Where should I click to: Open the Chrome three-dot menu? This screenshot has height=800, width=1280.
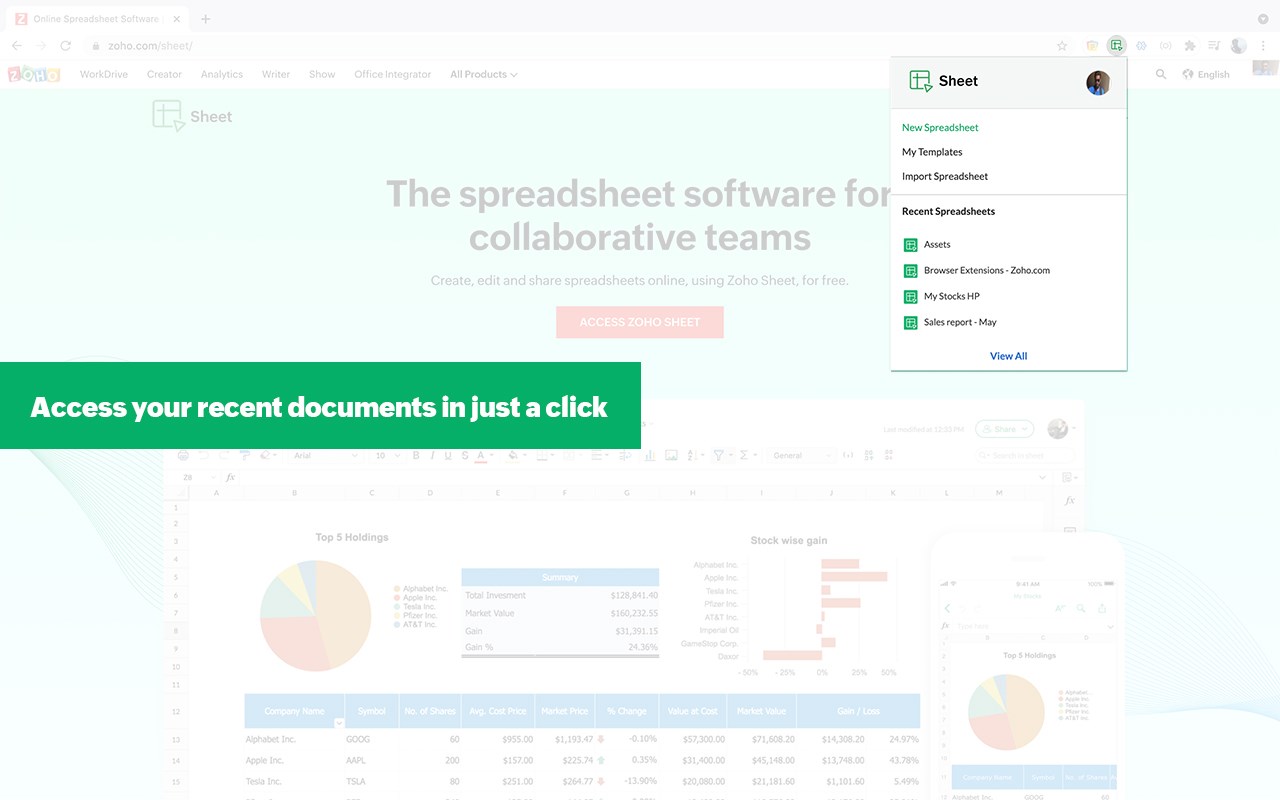point(1263,45)
